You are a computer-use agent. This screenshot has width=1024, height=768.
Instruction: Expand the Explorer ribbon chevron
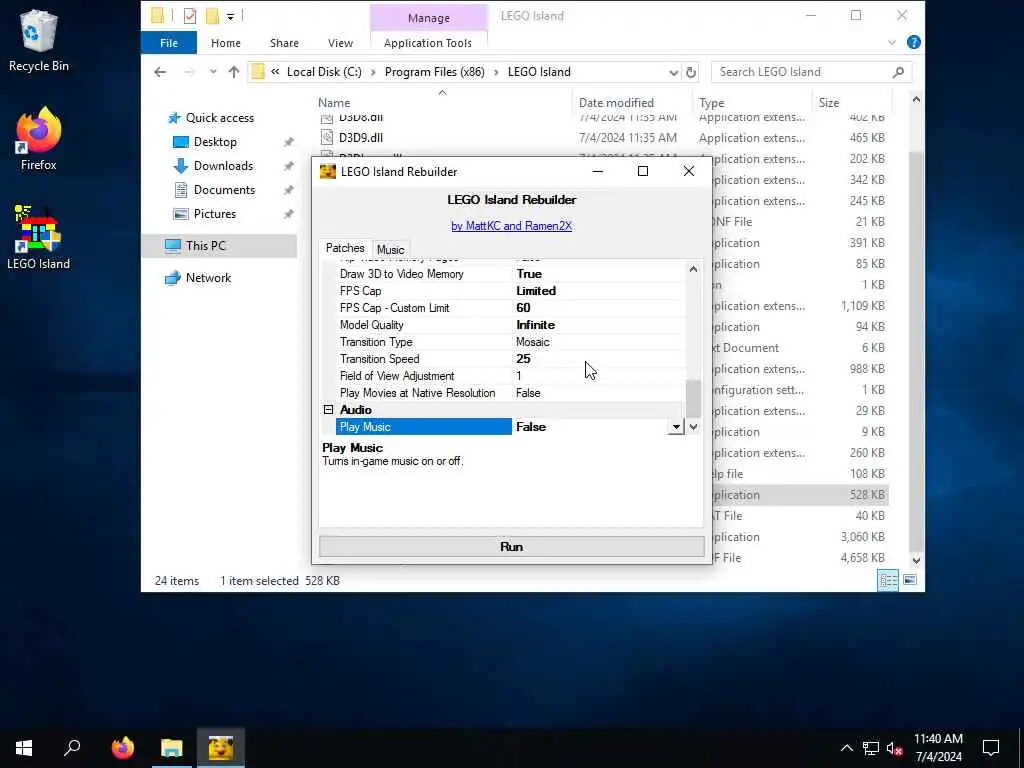click(891, 42)
